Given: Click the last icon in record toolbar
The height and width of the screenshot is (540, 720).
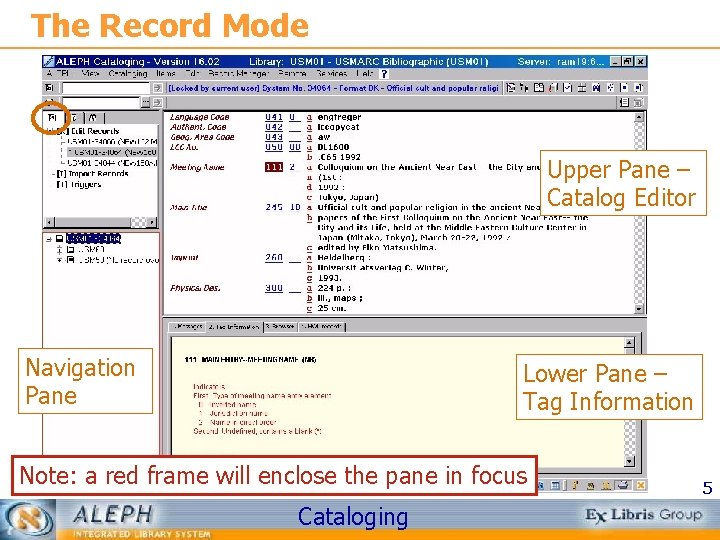Looking at the screenshot, I should (639, 88).
